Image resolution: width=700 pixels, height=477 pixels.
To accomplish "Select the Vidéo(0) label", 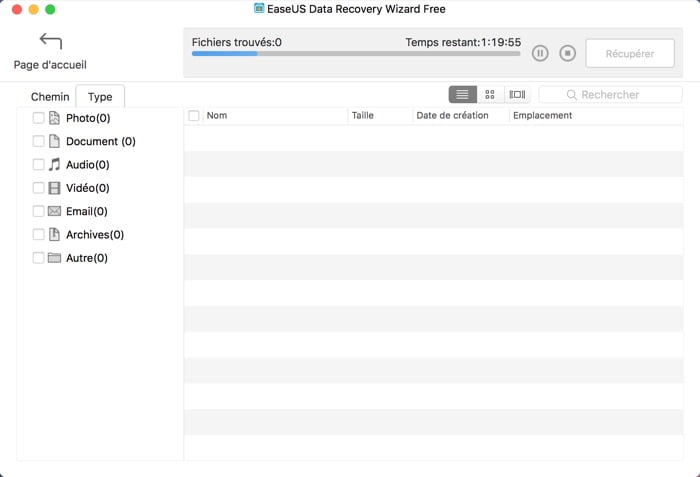I will click(x=88, y=188).
